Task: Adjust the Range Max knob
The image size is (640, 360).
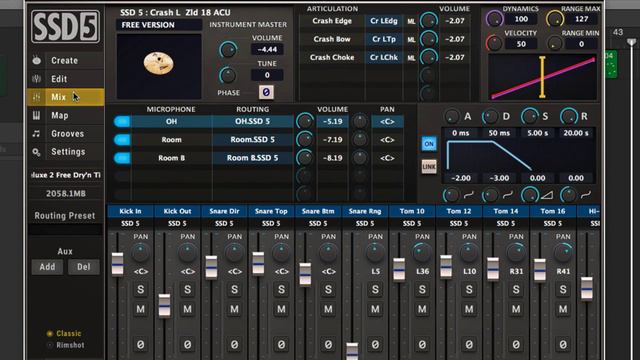Action: pos(555,19)
